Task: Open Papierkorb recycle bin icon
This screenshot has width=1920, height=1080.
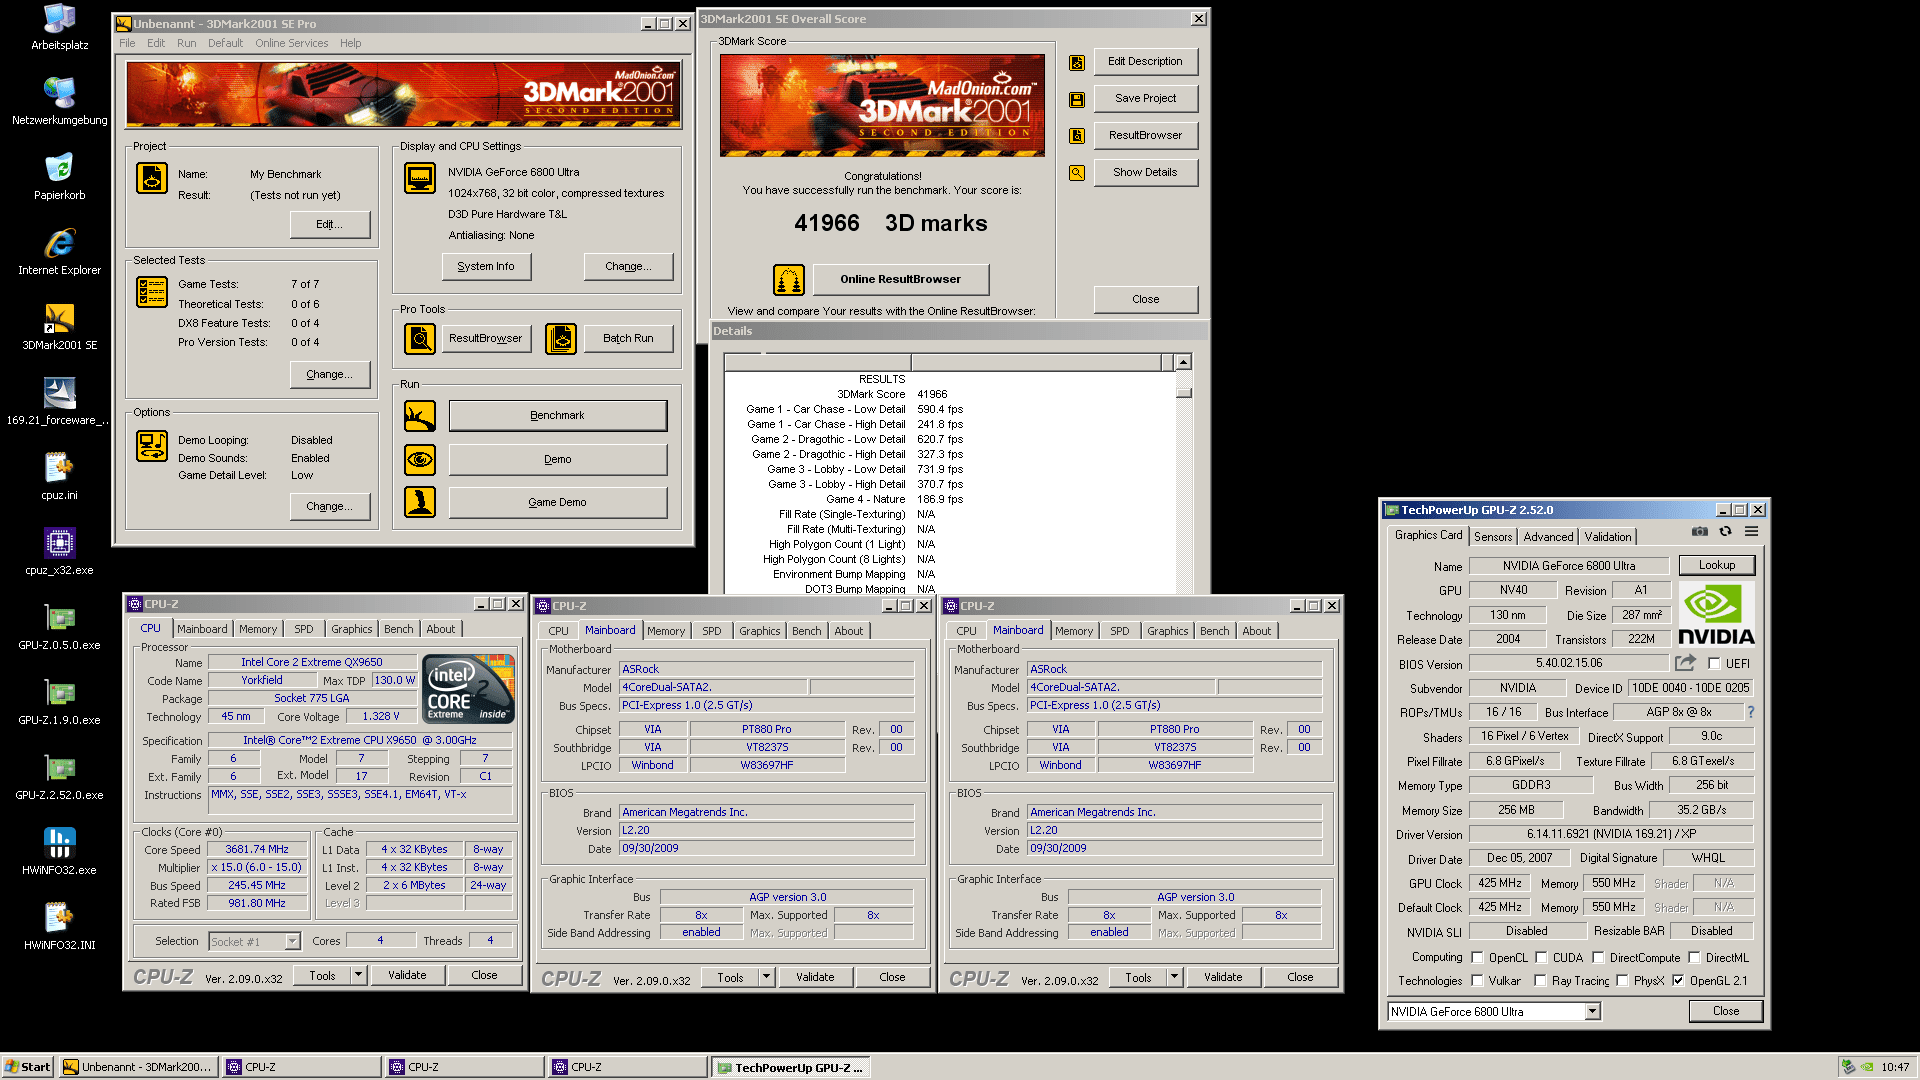Action: pos(59,177)
